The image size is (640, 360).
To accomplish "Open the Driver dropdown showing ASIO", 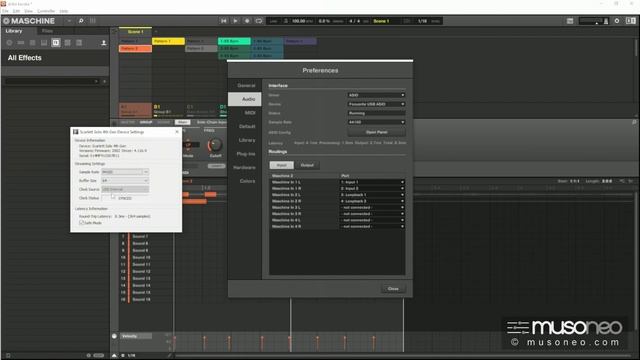I will tap(376, 95).
